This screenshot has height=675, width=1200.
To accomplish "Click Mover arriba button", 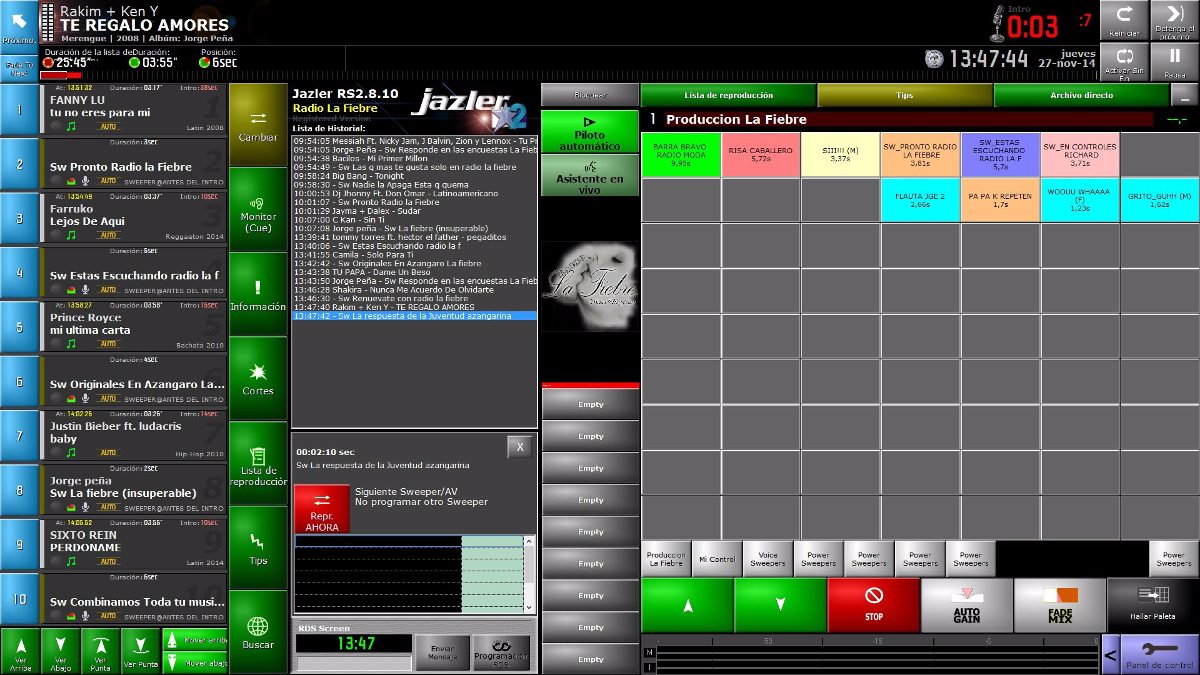I will [x=195, y=639].
